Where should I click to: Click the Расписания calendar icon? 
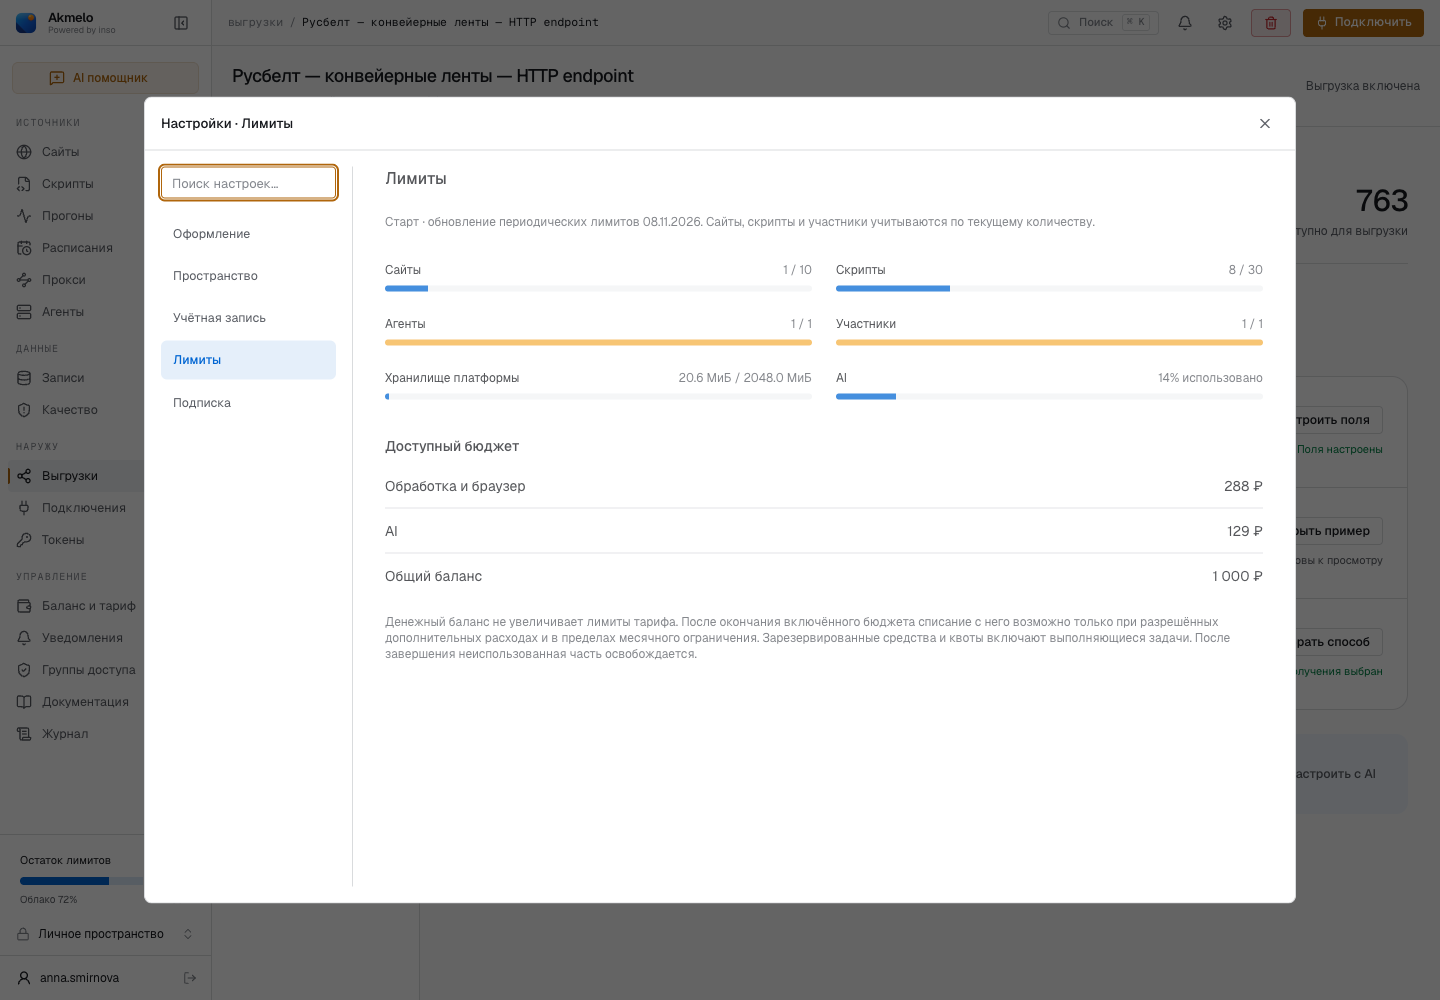[x=24, y=248]
